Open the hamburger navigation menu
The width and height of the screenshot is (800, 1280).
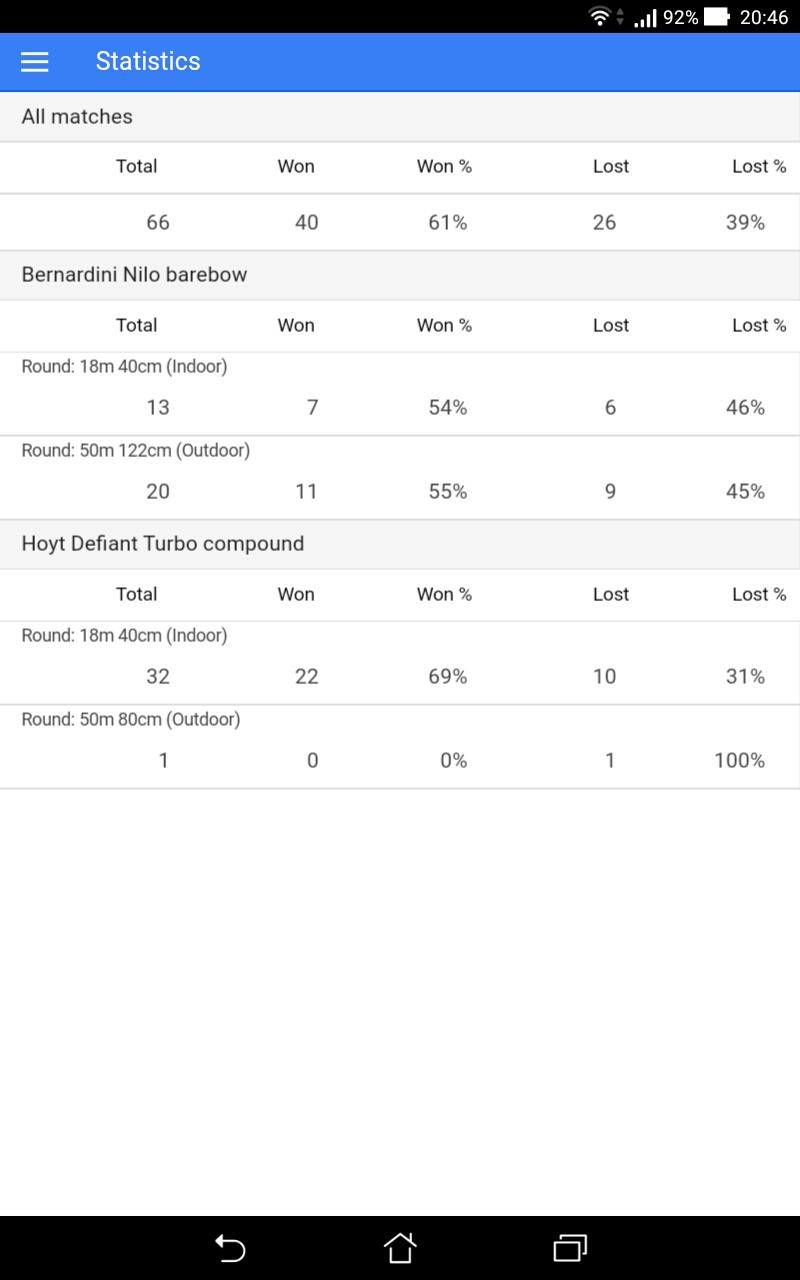(35, 61)
